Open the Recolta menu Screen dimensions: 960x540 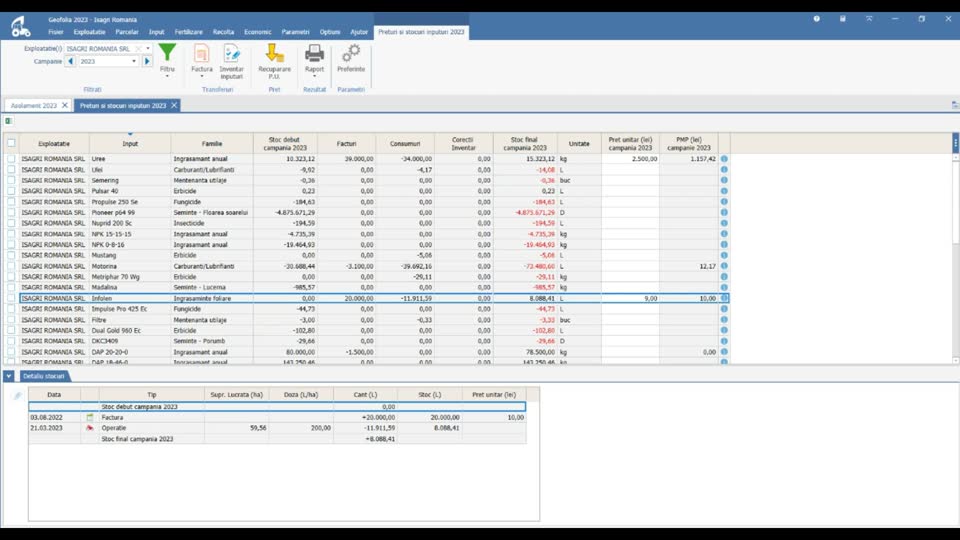tap(223, 32)
